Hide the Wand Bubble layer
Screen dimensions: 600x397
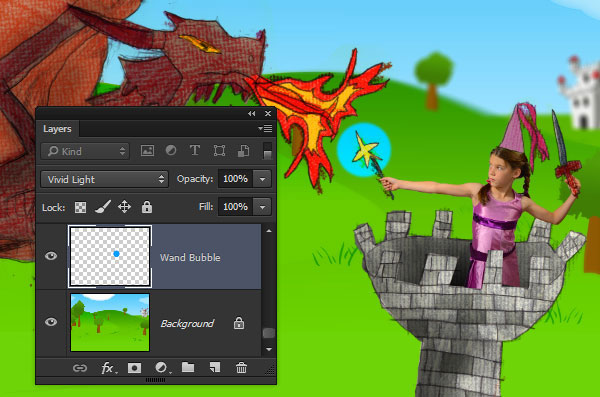tap(51, 256)
